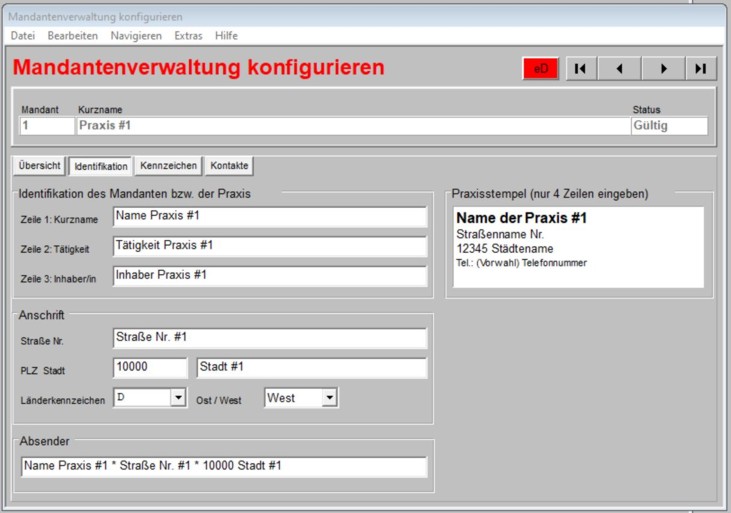This screenshot has height=513, width=731.
Task: Click the red eD edit button
Action: [541, 68]
